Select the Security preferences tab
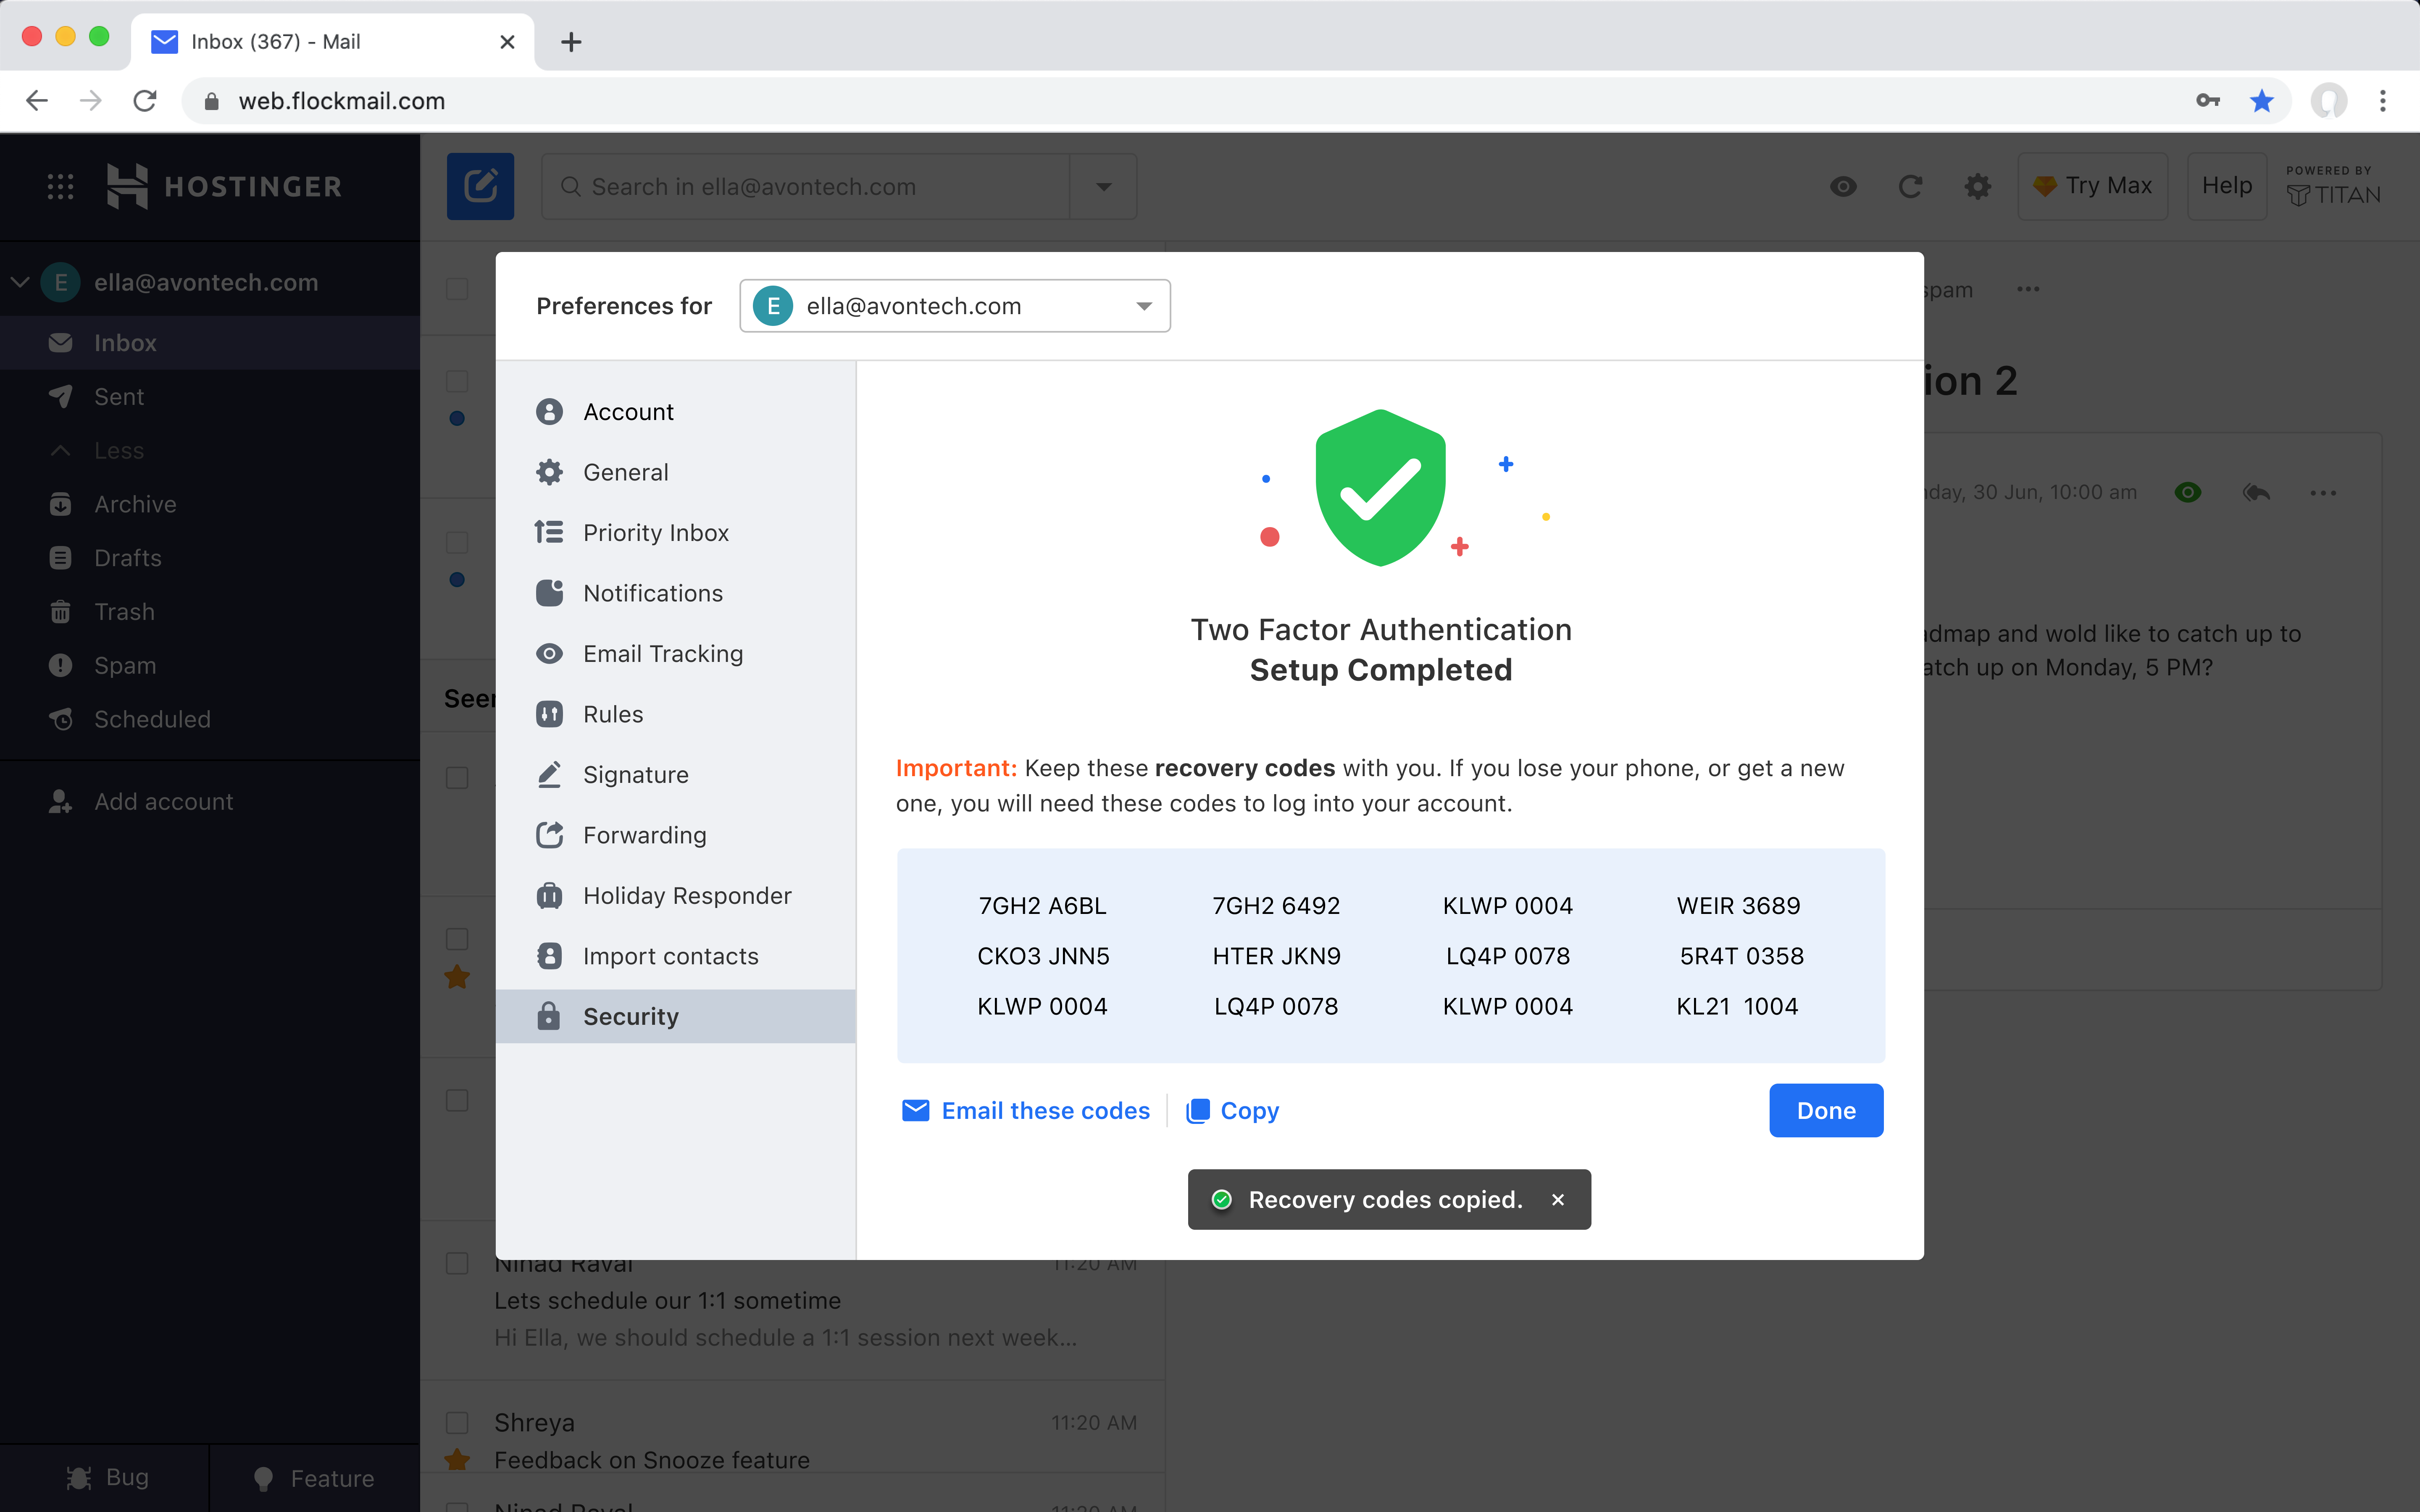The height and width of the screenshot is (1512, 2420). pyautogui.click(x=676, y=1017)
